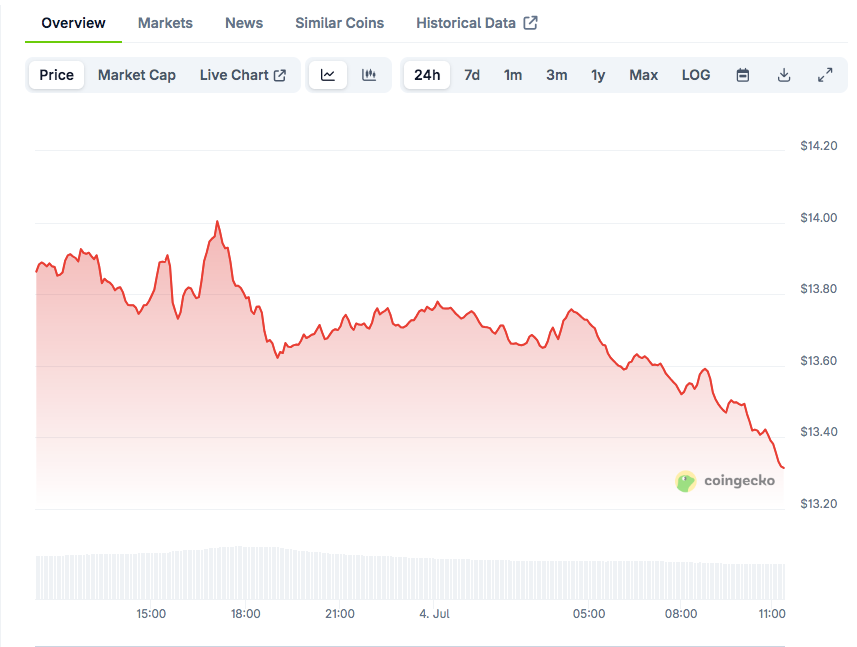The height and width of the screenshot is (647, 857).
Task: Select the 3m time range
Action: tap(557, 75)
